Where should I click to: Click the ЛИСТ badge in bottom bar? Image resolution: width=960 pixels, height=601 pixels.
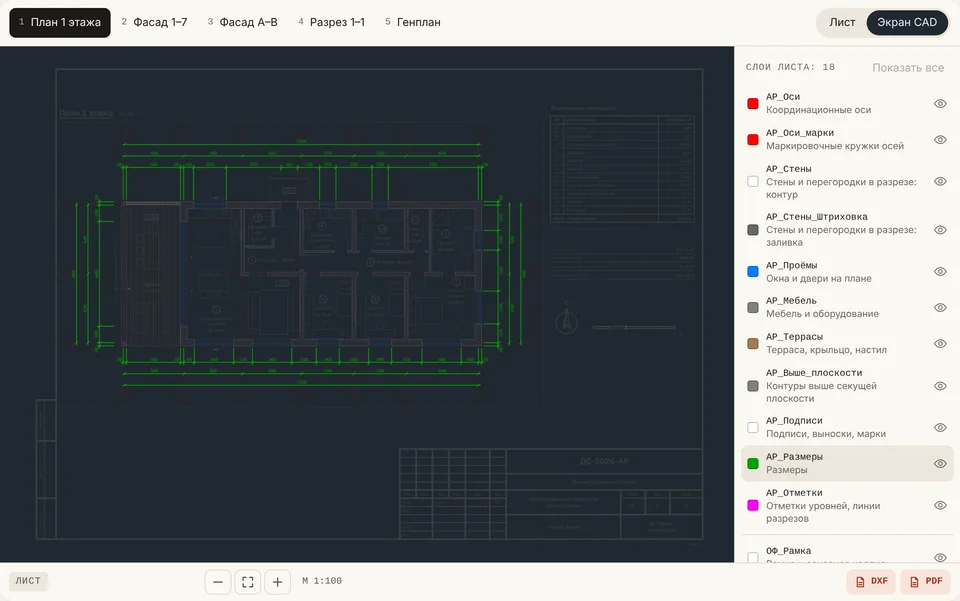point(28,581)
